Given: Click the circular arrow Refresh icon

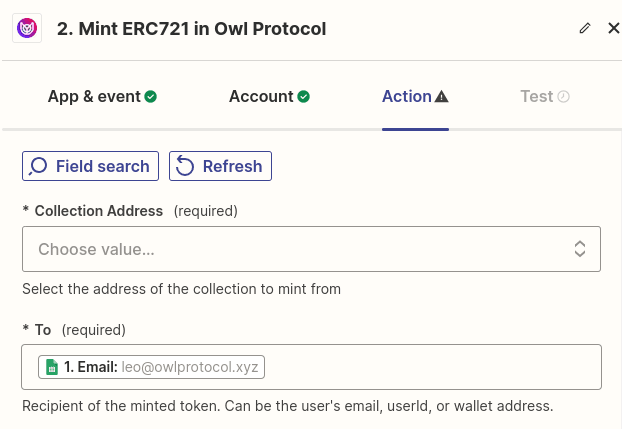Looking at the screenshot, I should tap(185, 166).
